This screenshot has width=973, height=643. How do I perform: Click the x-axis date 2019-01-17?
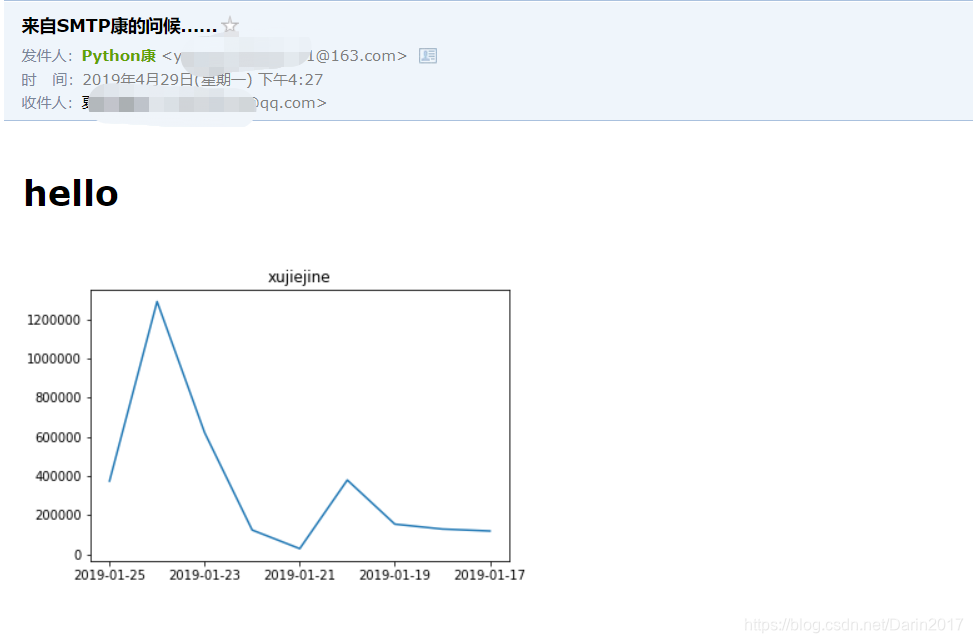490,575
